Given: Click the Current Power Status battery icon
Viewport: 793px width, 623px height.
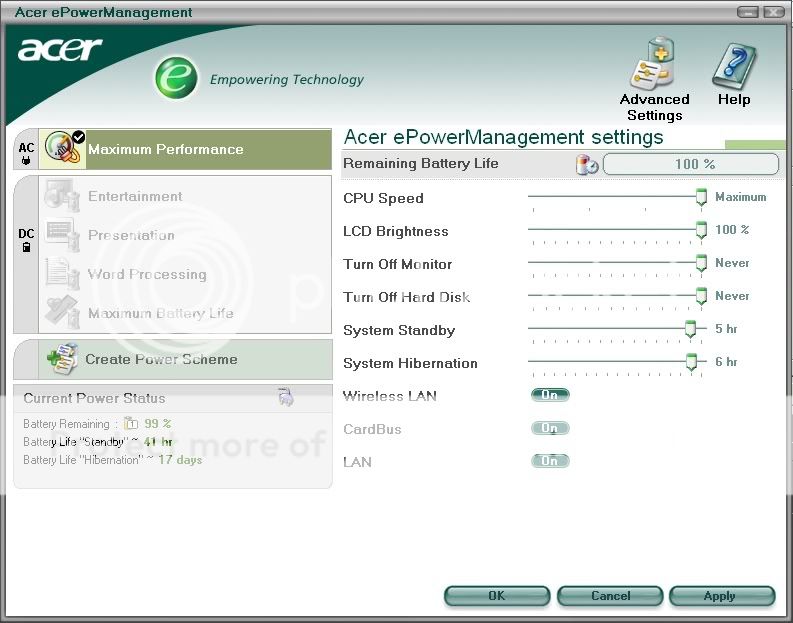Looking at the screenshot, I should pos(286,397).
